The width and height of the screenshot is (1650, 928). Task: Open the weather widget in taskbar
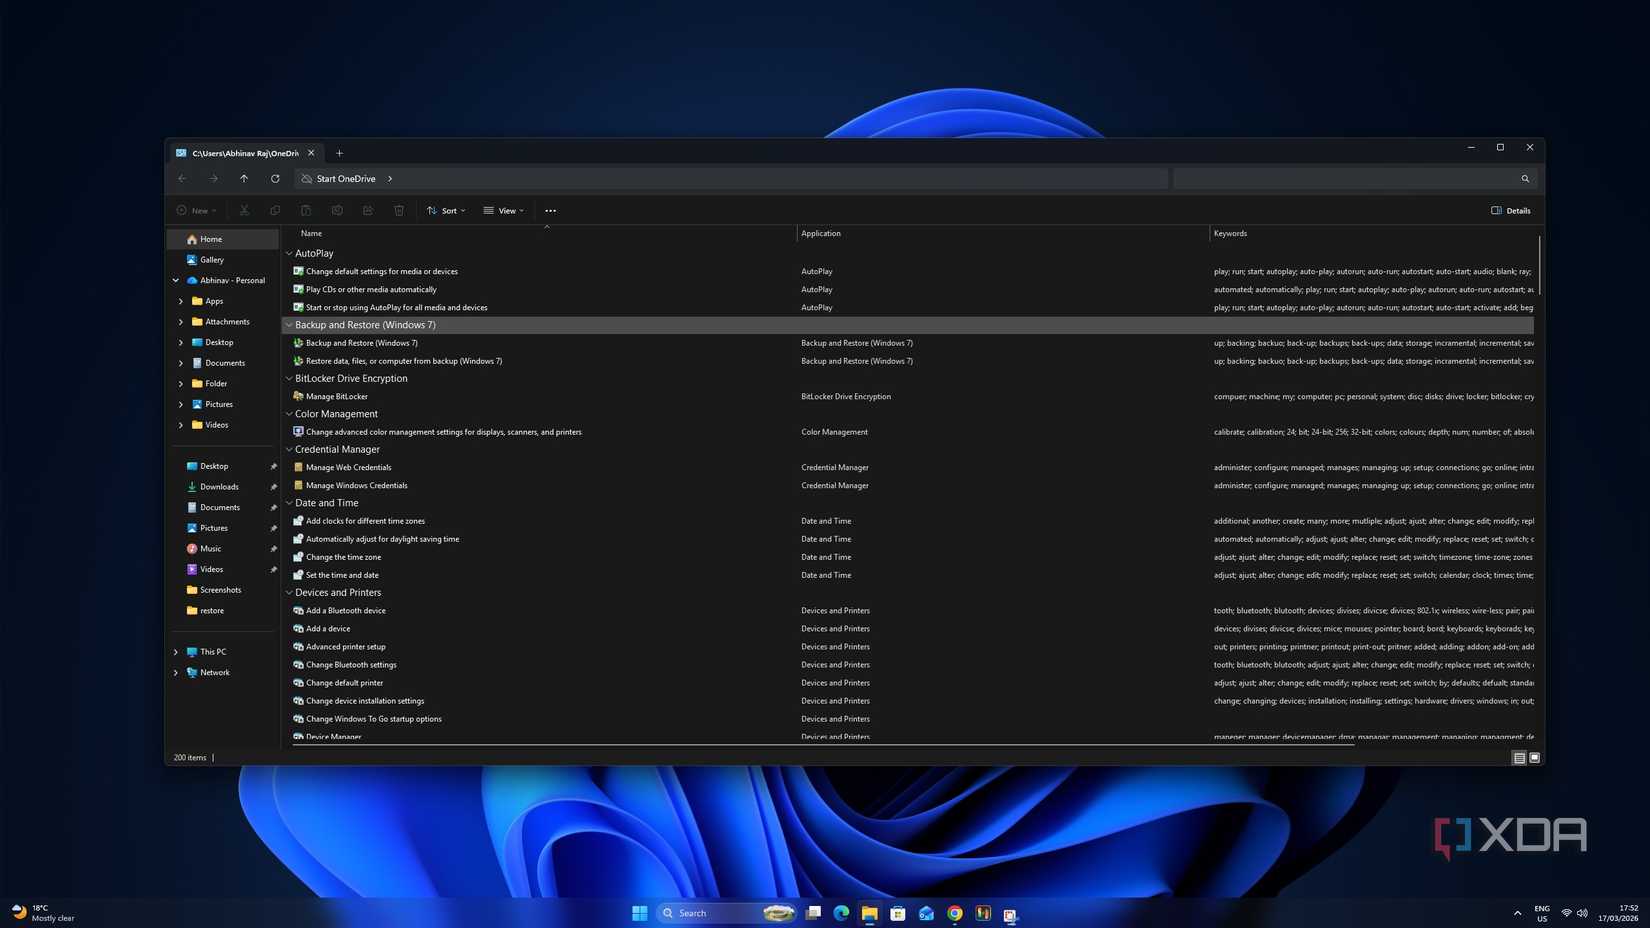point(43,913)
